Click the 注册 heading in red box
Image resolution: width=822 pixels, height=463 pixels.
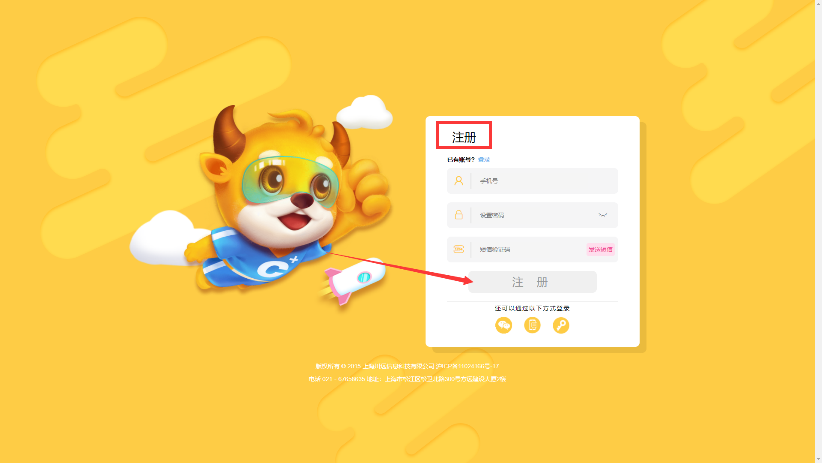coord(464,137)
